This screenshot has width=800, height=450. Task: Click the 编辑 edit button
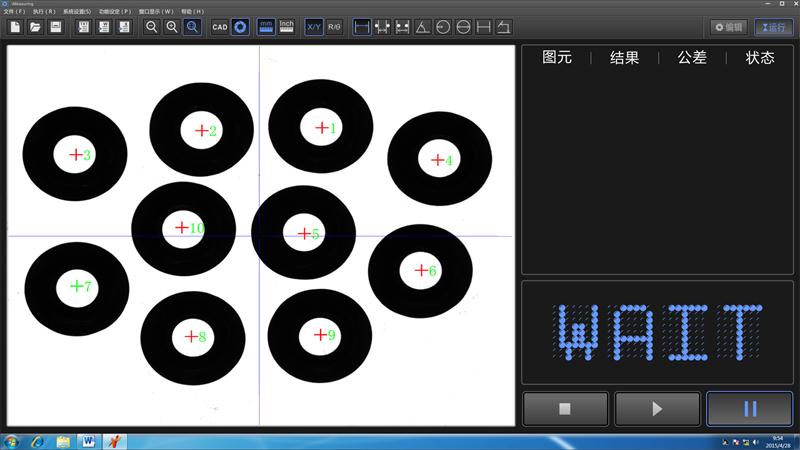click(729, 27)
